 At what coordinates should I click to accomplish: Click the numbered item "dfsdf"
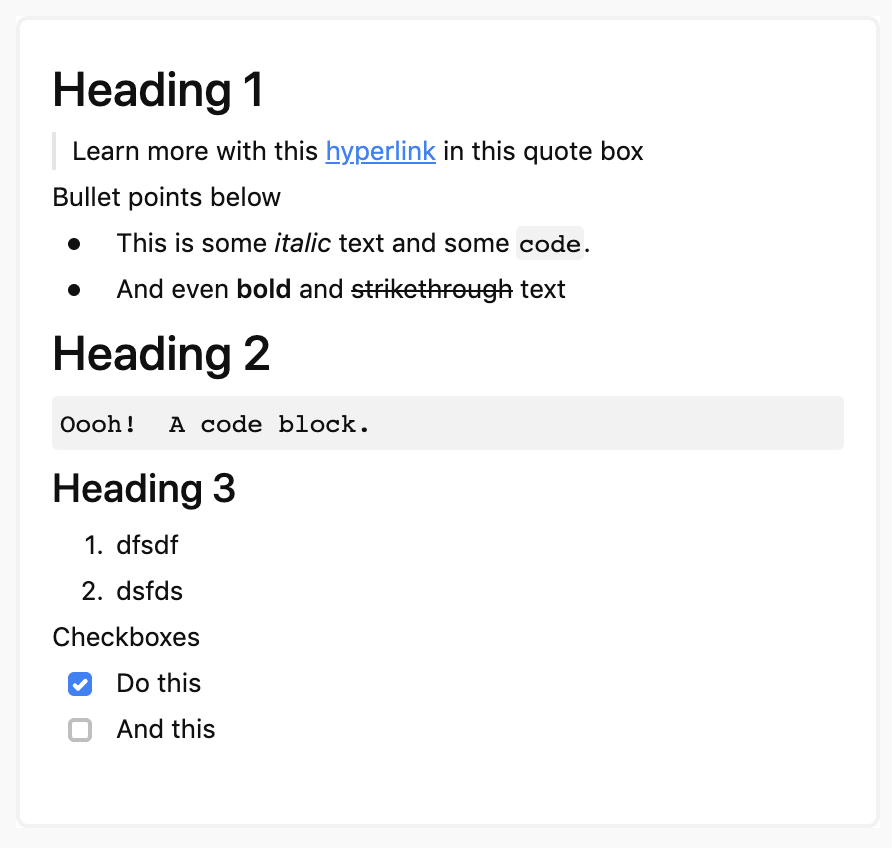pos(147,545)
